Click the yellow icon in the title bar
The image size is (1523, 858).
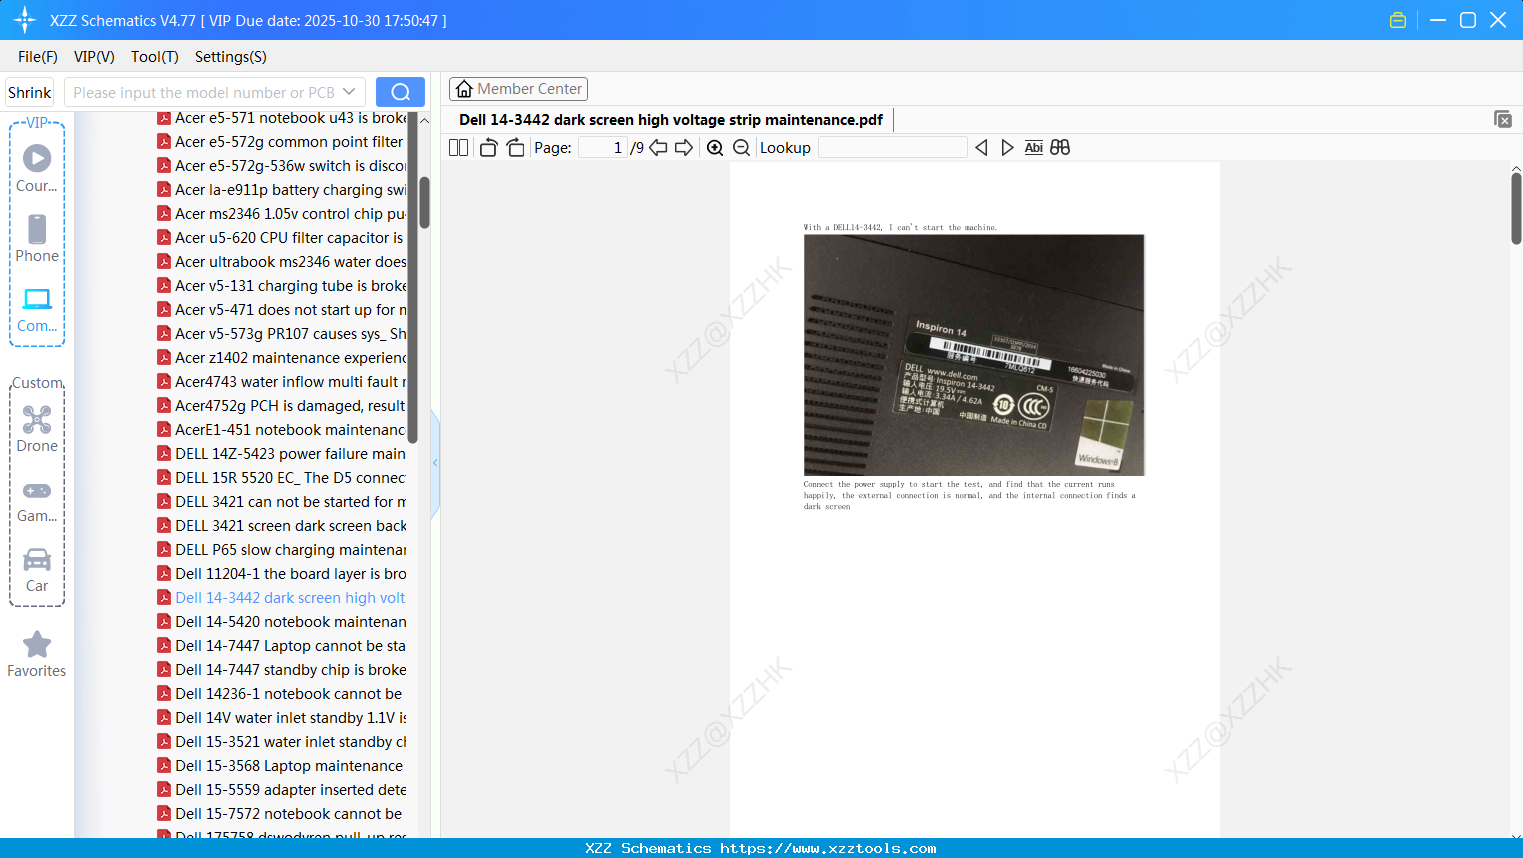tap(1398, 20)
